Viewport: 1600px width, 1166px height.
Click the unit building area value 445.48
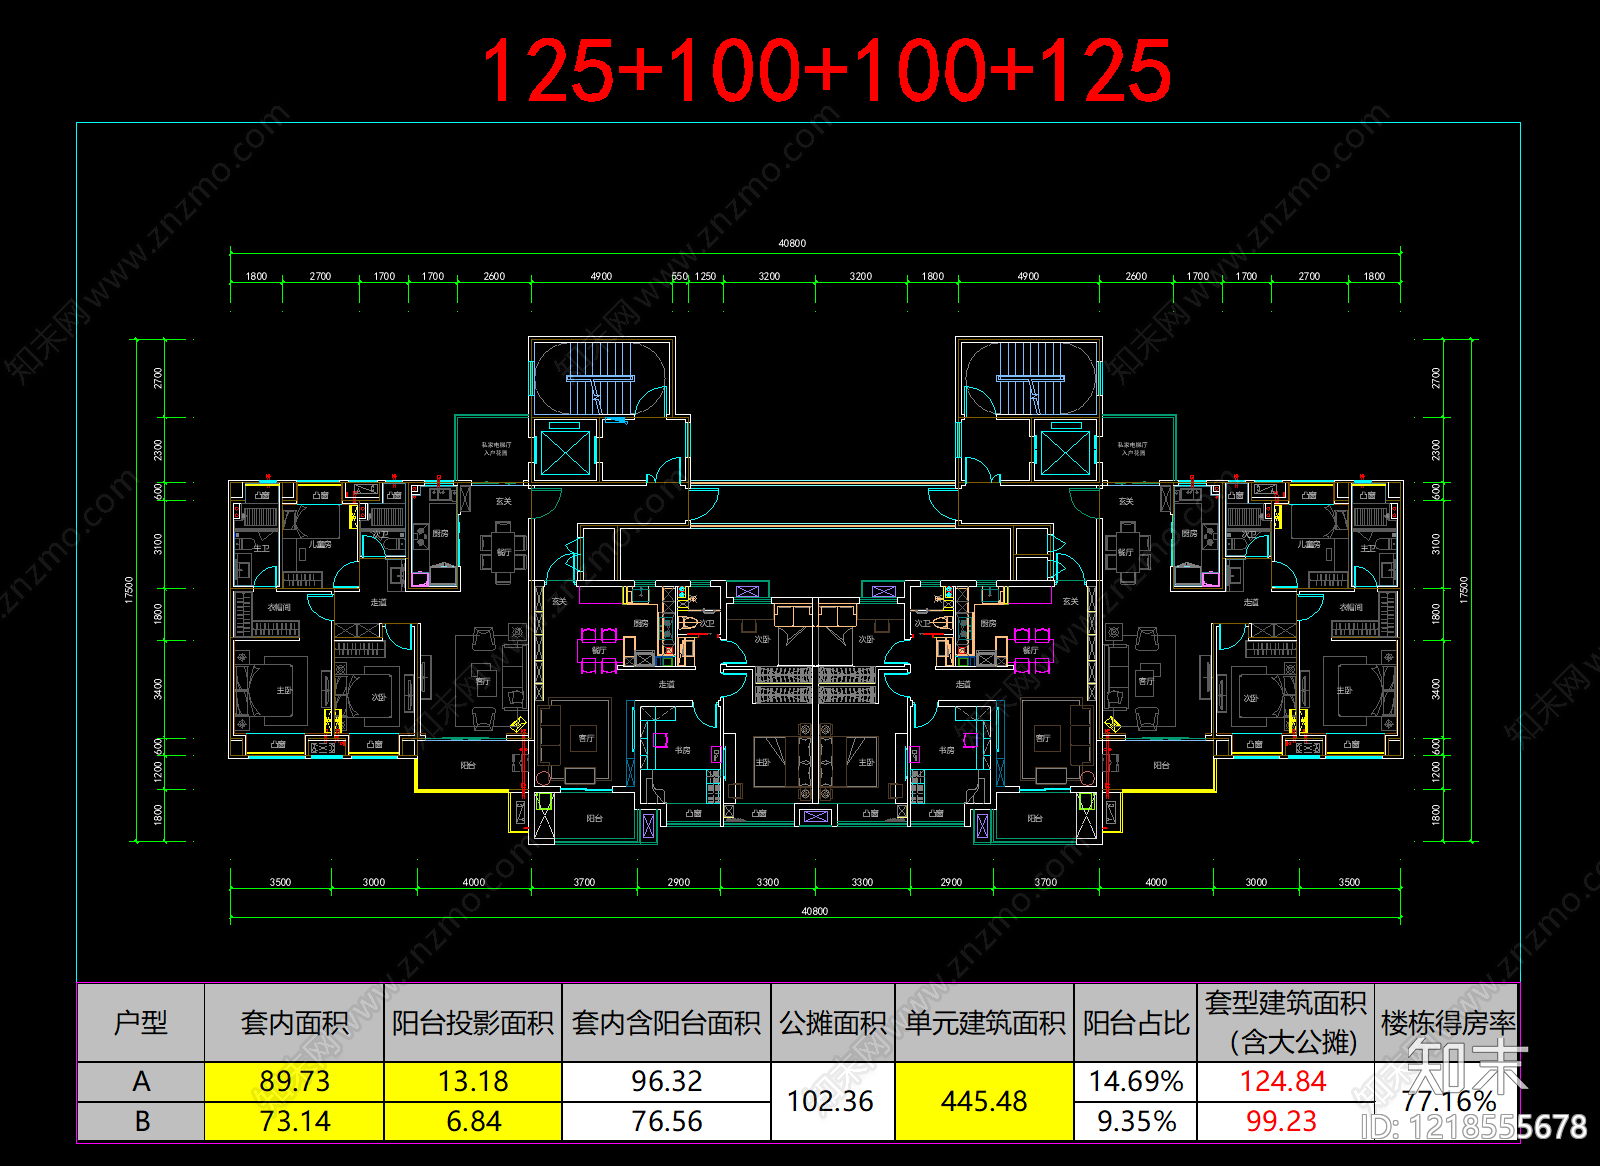984,1101
